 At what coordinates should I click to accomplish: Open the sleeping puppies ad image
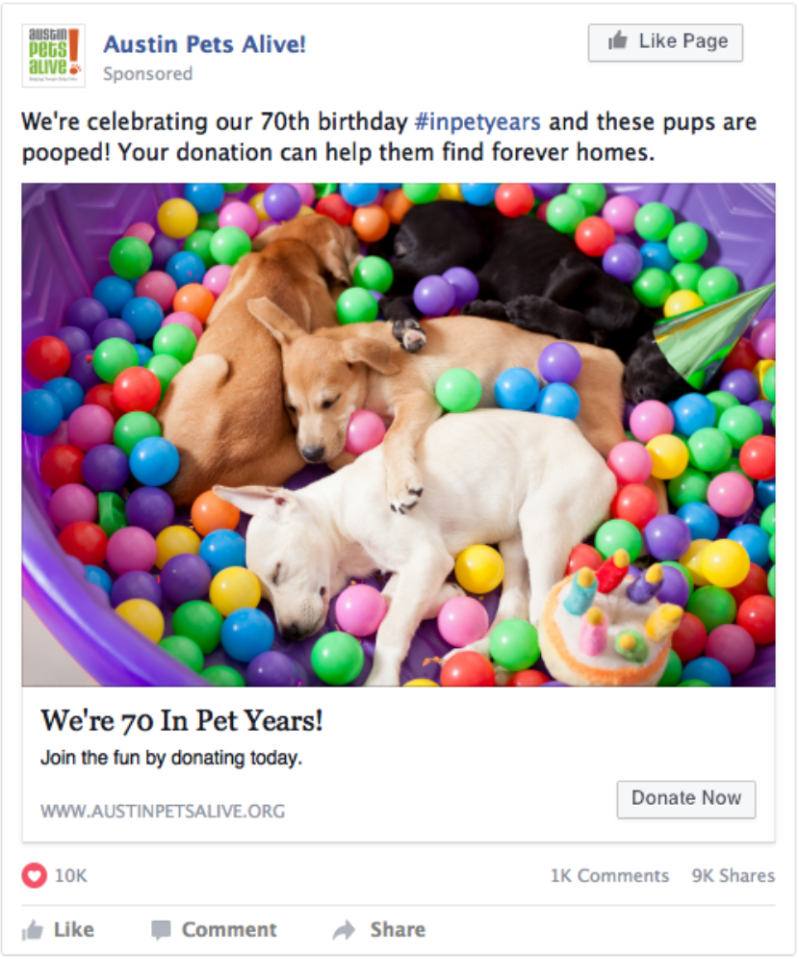pyautogui.click(x=398, y=435)
